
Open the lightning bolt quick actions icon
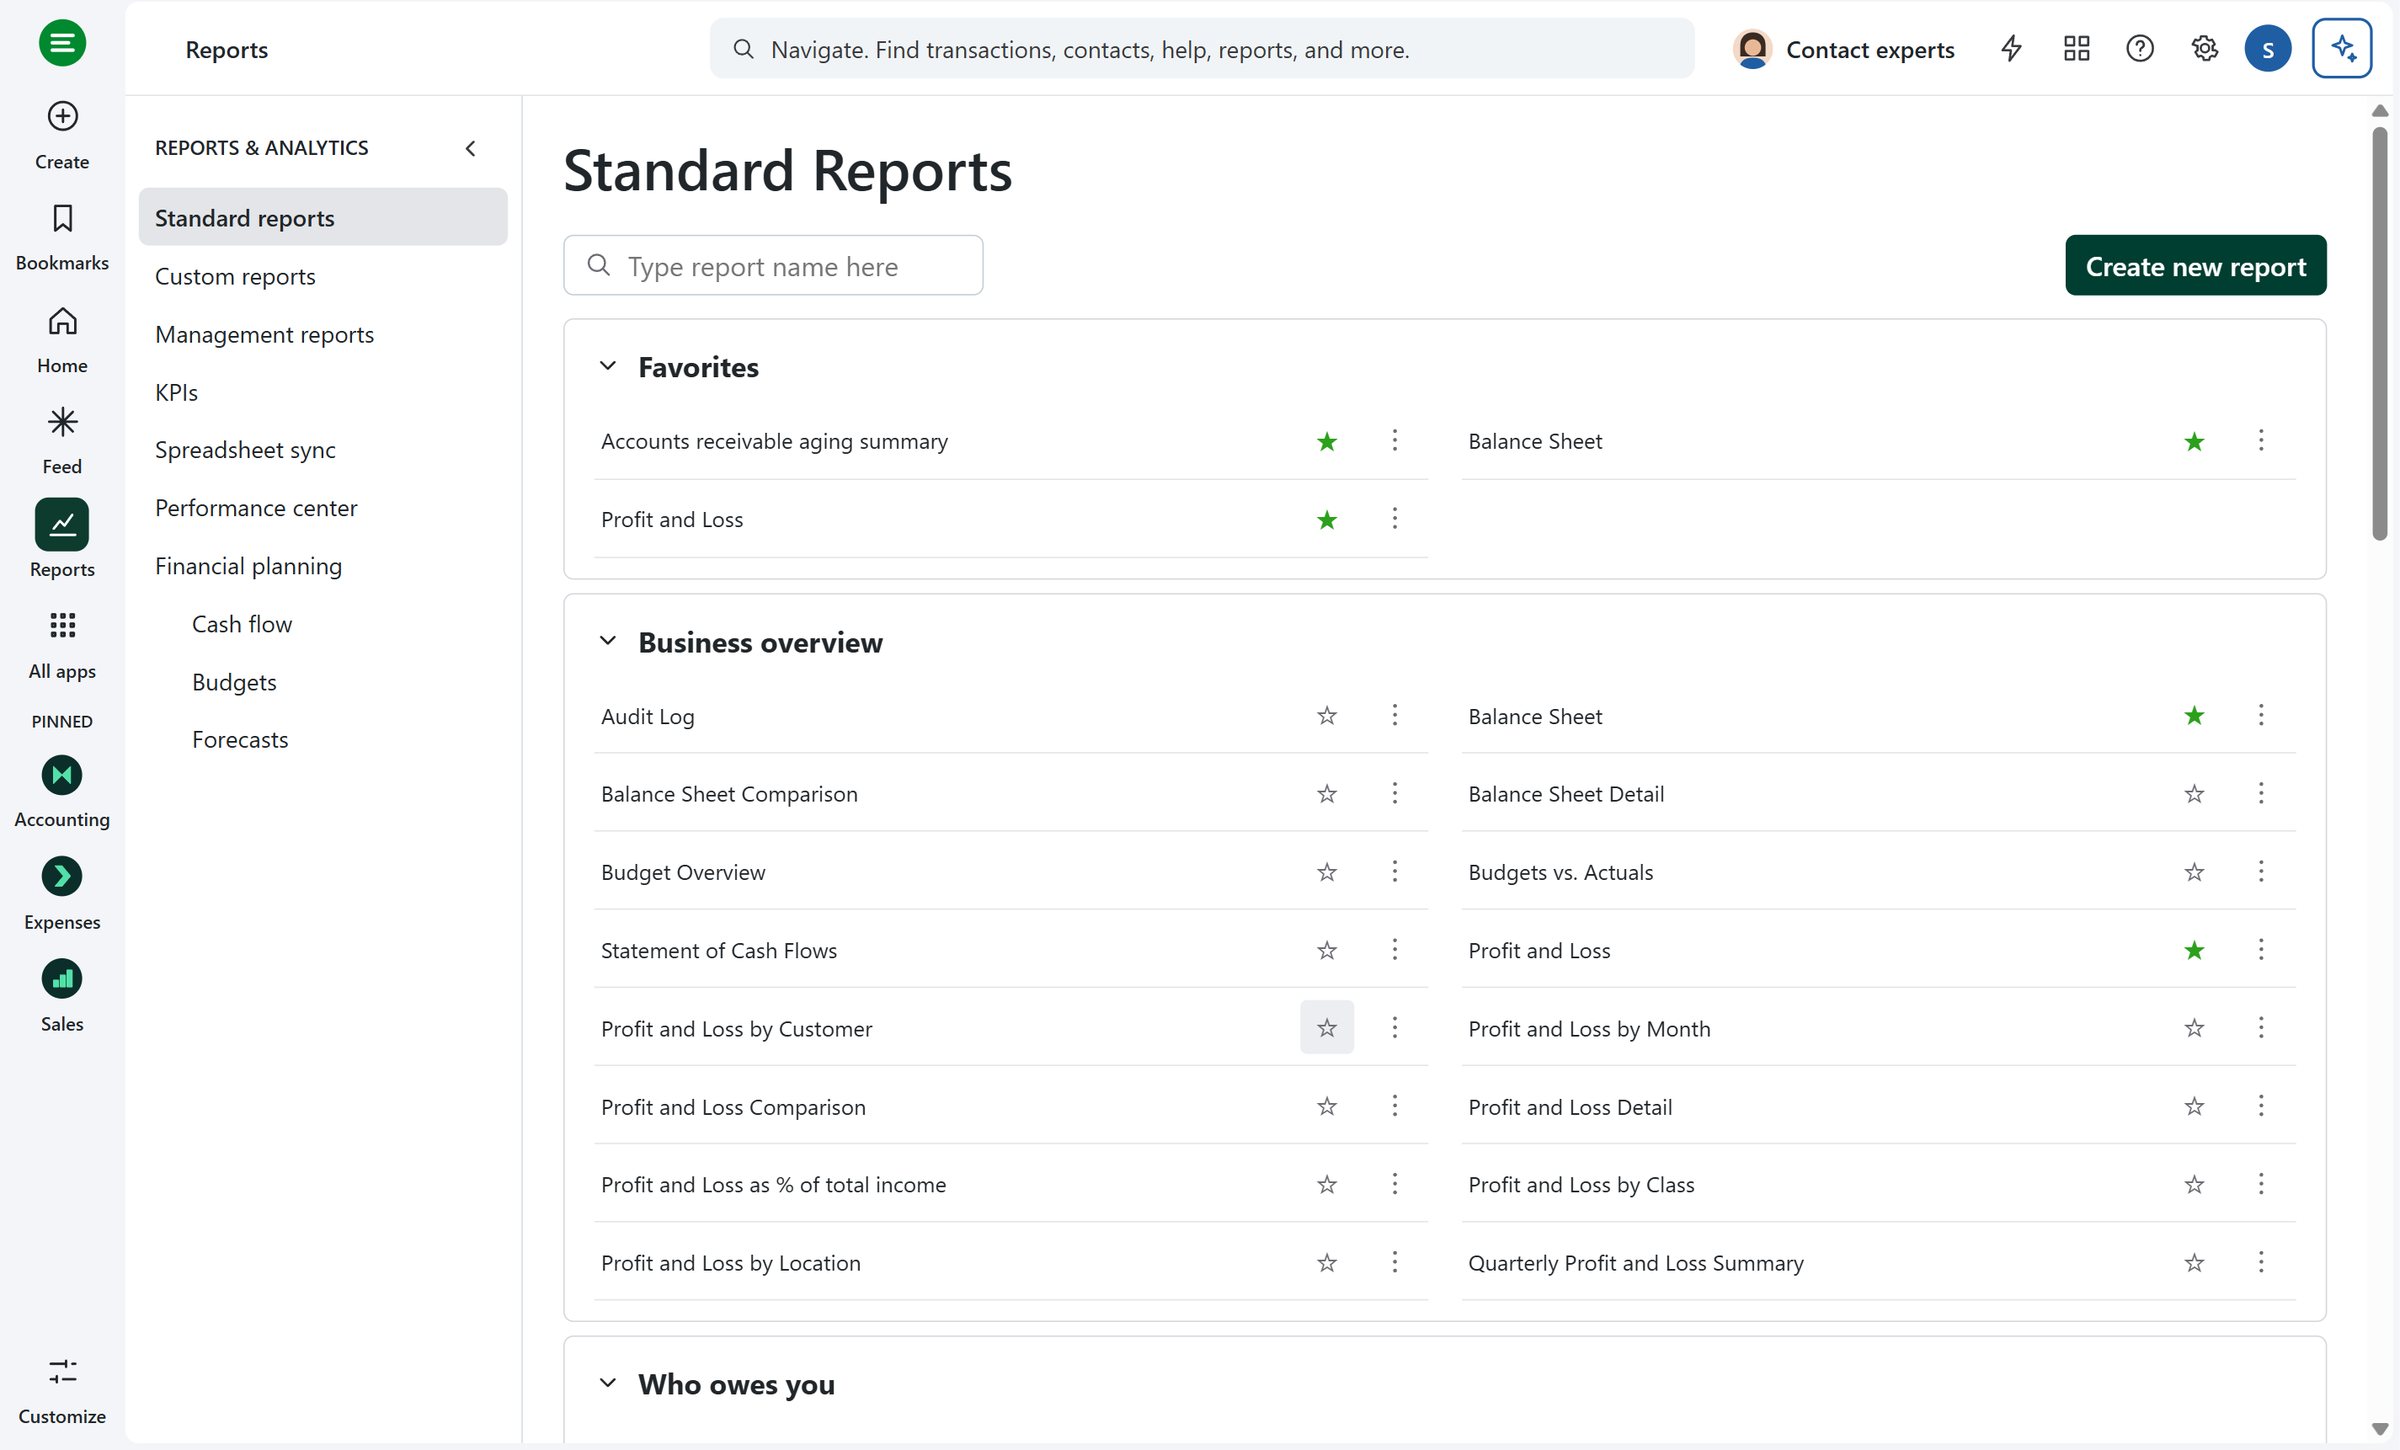click(2011, 48)
